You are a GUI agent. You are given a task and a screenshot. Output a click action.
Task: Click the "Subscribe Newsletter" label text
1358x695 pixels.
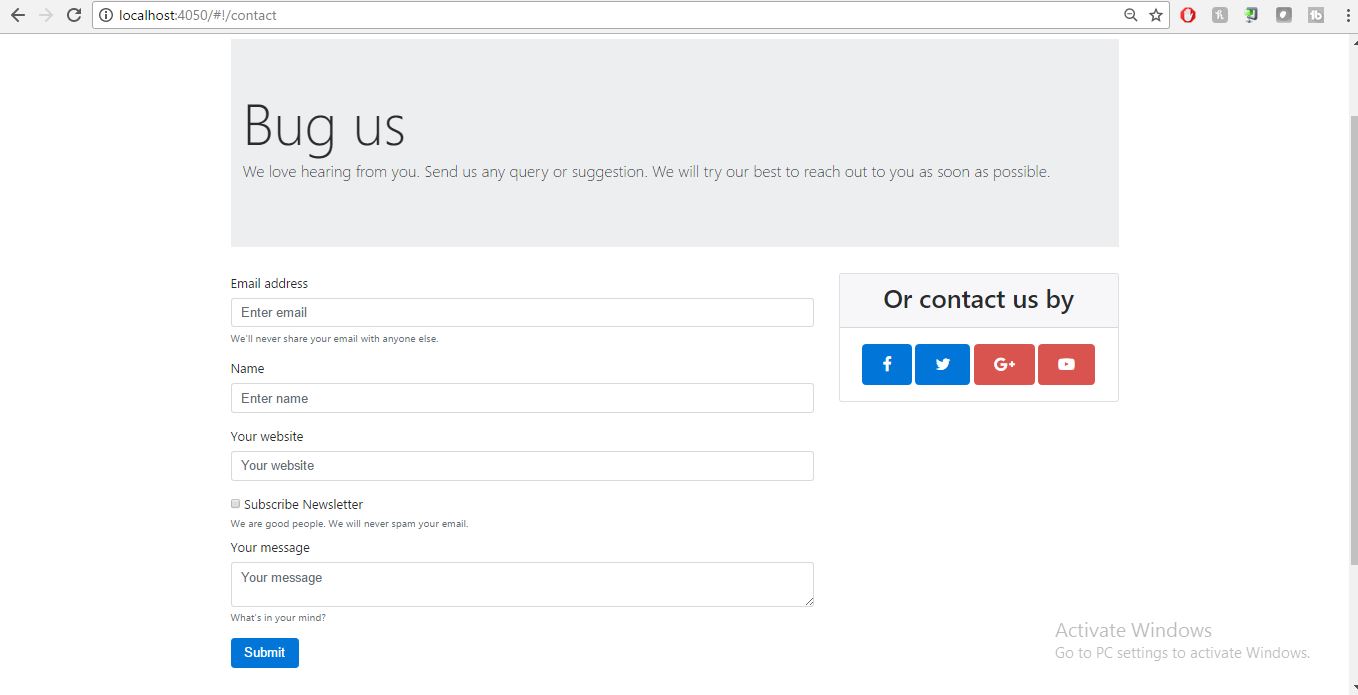pyautogui.click(x=304, y=505)
